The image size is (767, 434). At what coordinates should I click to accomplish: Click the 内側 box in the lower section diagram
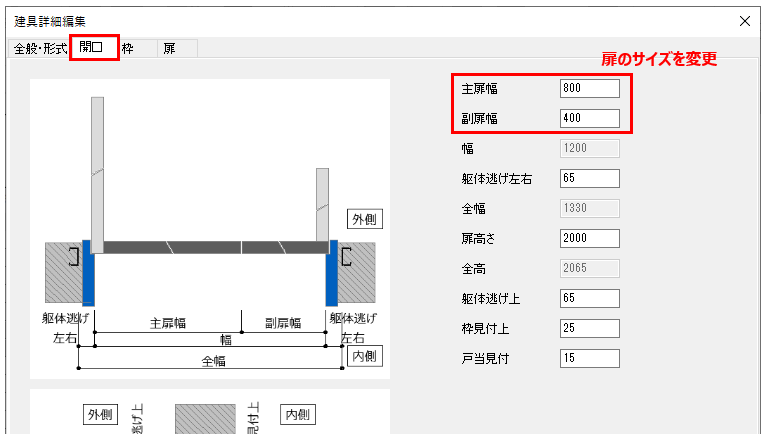point(298,415)
